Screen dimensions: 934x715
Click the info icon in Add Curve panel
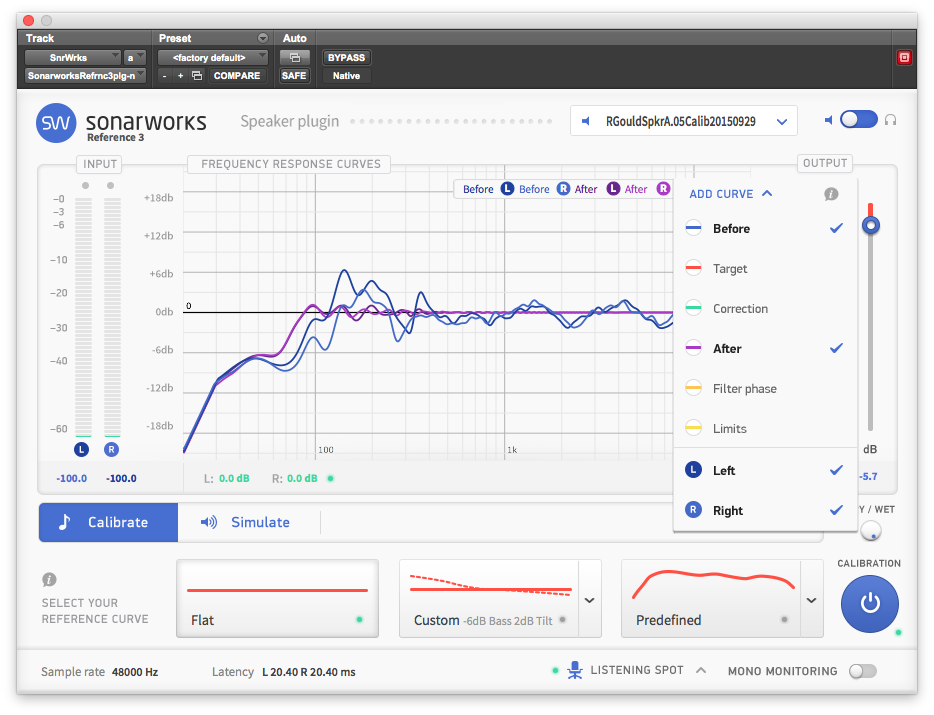tap(830, 194)
